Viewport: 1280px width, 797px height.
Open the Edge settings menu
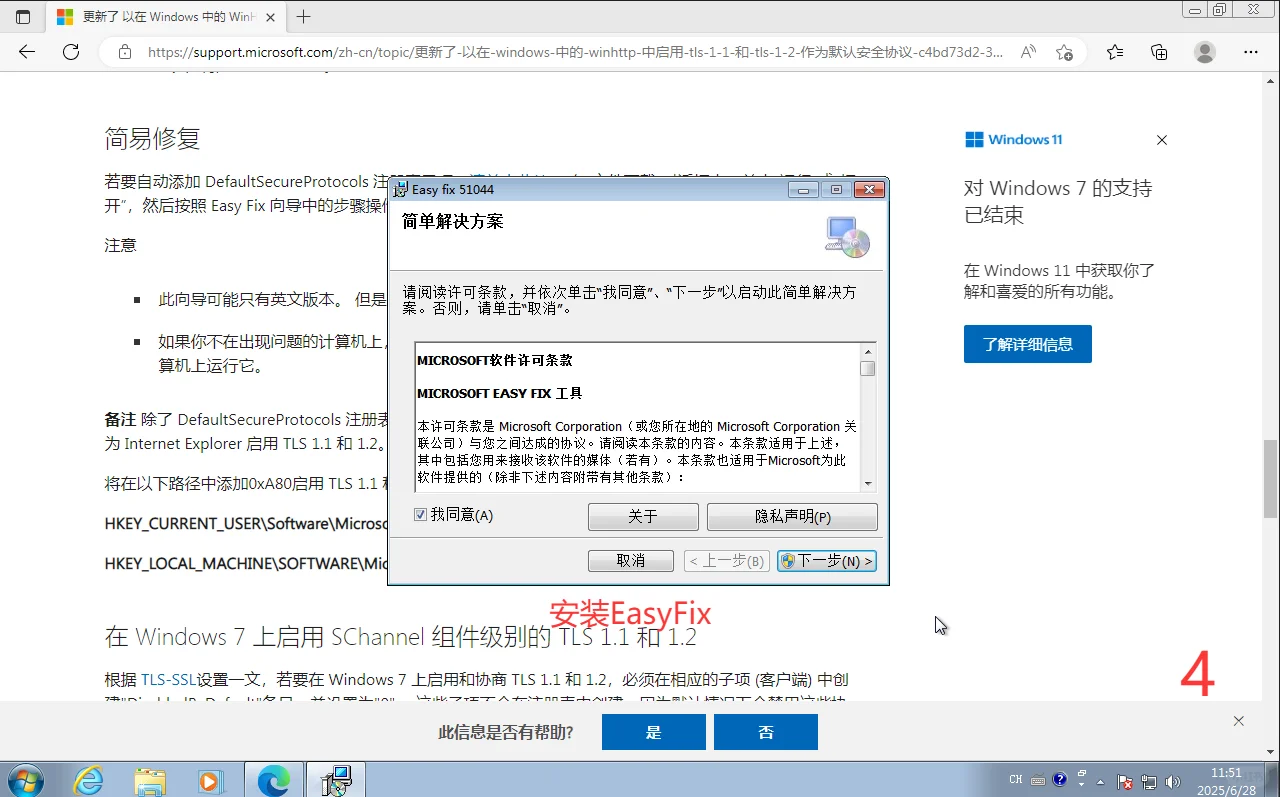pos(1250,52)
